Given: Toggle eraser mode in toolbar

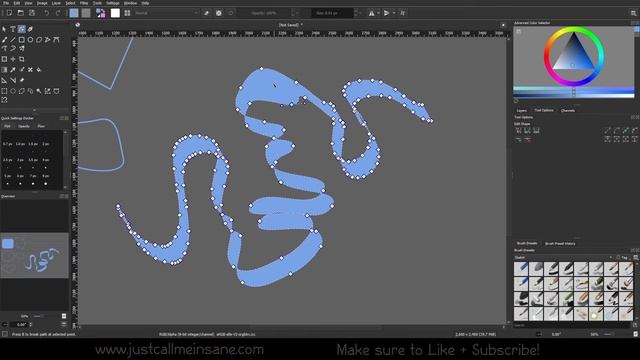Looking at the screenshot, I should (x=207, y=13).
